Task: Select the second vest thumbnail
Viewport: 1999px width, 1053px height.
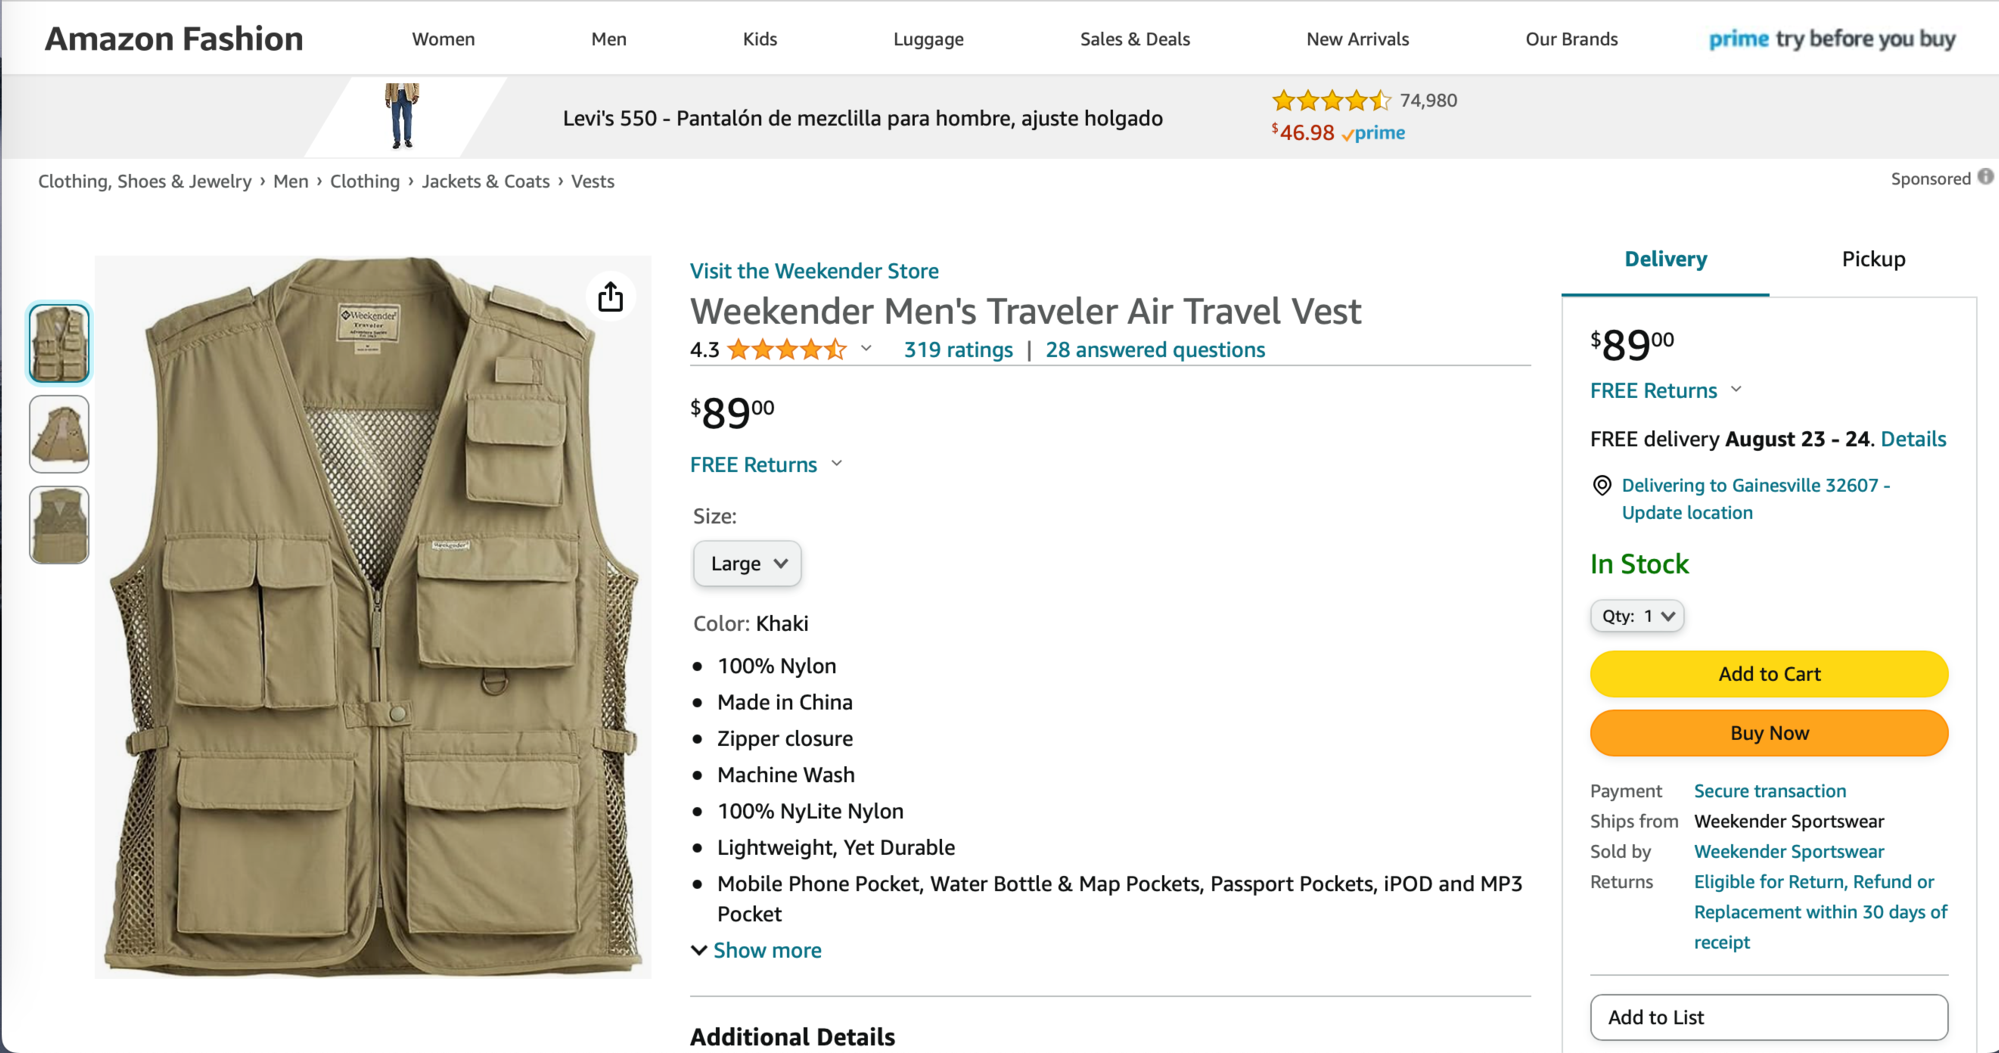Action: [59, 434]
